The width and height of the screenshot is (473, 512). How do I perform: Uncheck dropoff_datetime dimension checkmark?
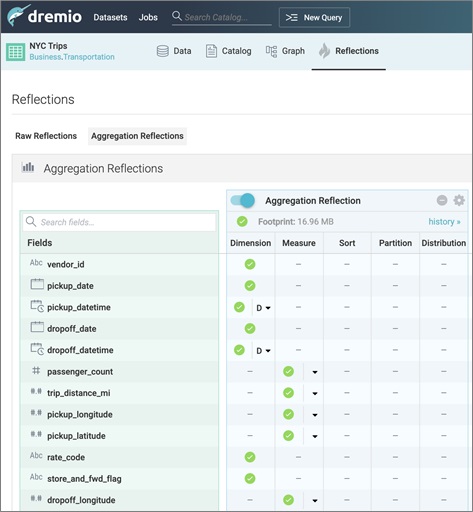coord(239,350)
